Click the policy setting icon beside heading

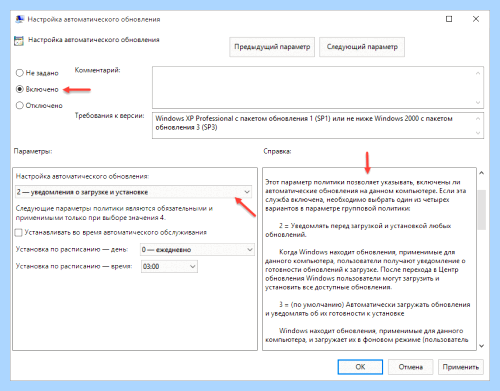pyautogui.click(x=19, y=41)
